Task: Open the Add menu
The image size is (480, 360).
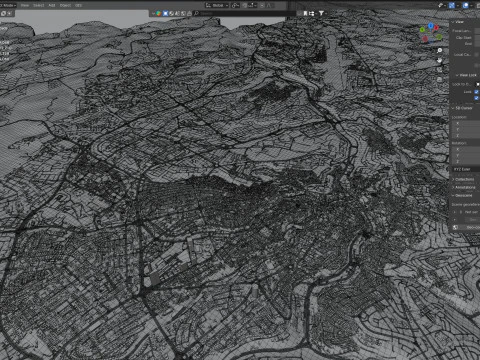Action: click(x=52, y=5)
